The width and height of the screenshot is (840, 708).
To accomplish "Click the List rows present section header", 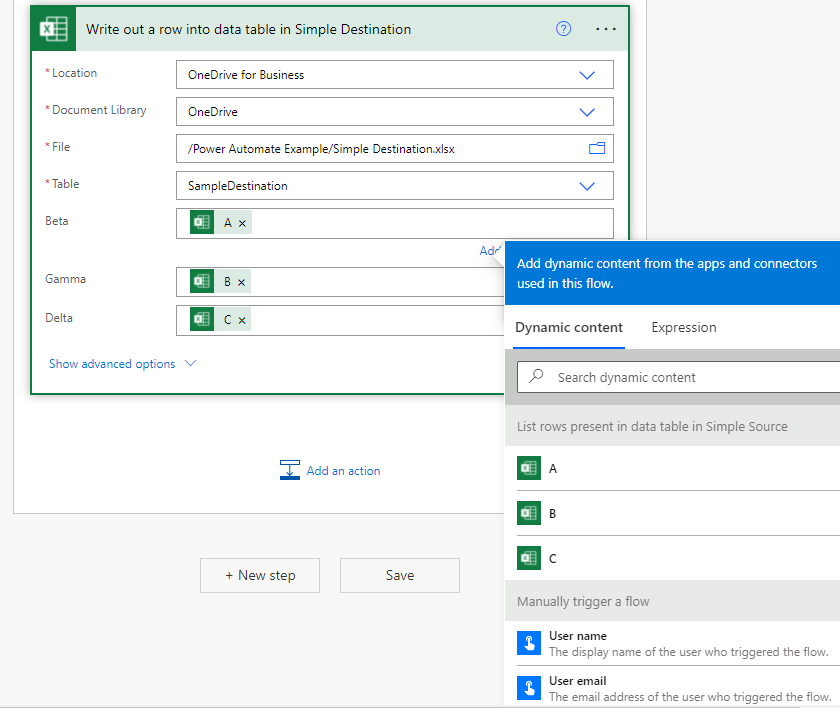I will (x=672, y=426).
